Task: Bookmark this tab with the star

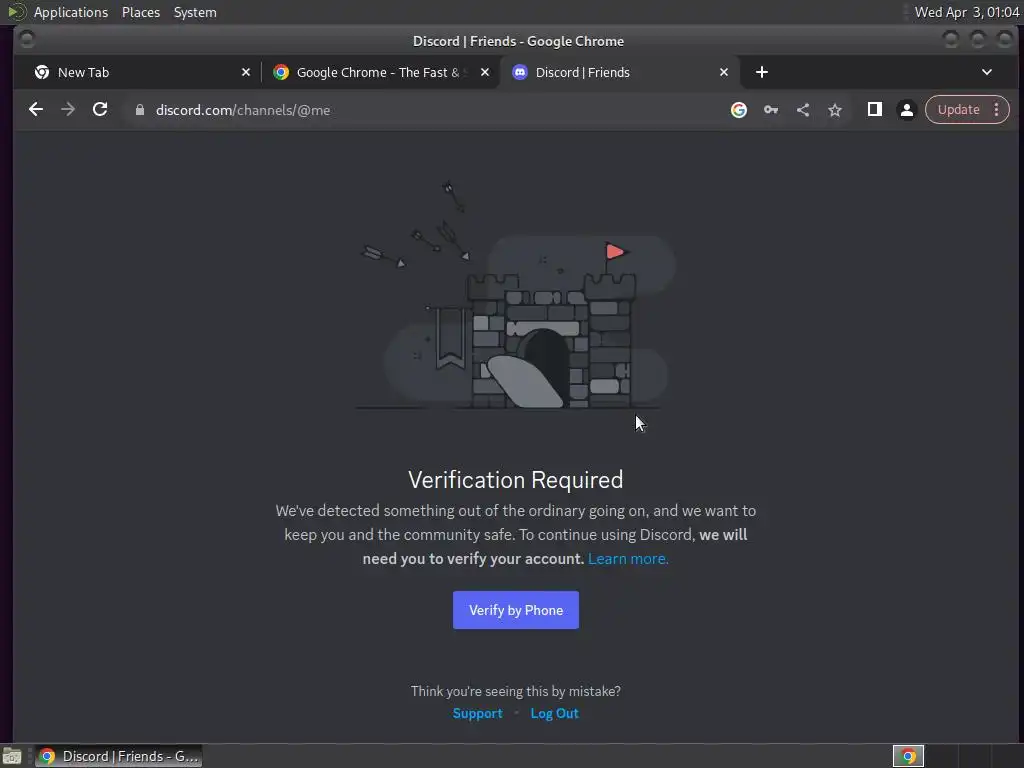Action: pos(835,110)
